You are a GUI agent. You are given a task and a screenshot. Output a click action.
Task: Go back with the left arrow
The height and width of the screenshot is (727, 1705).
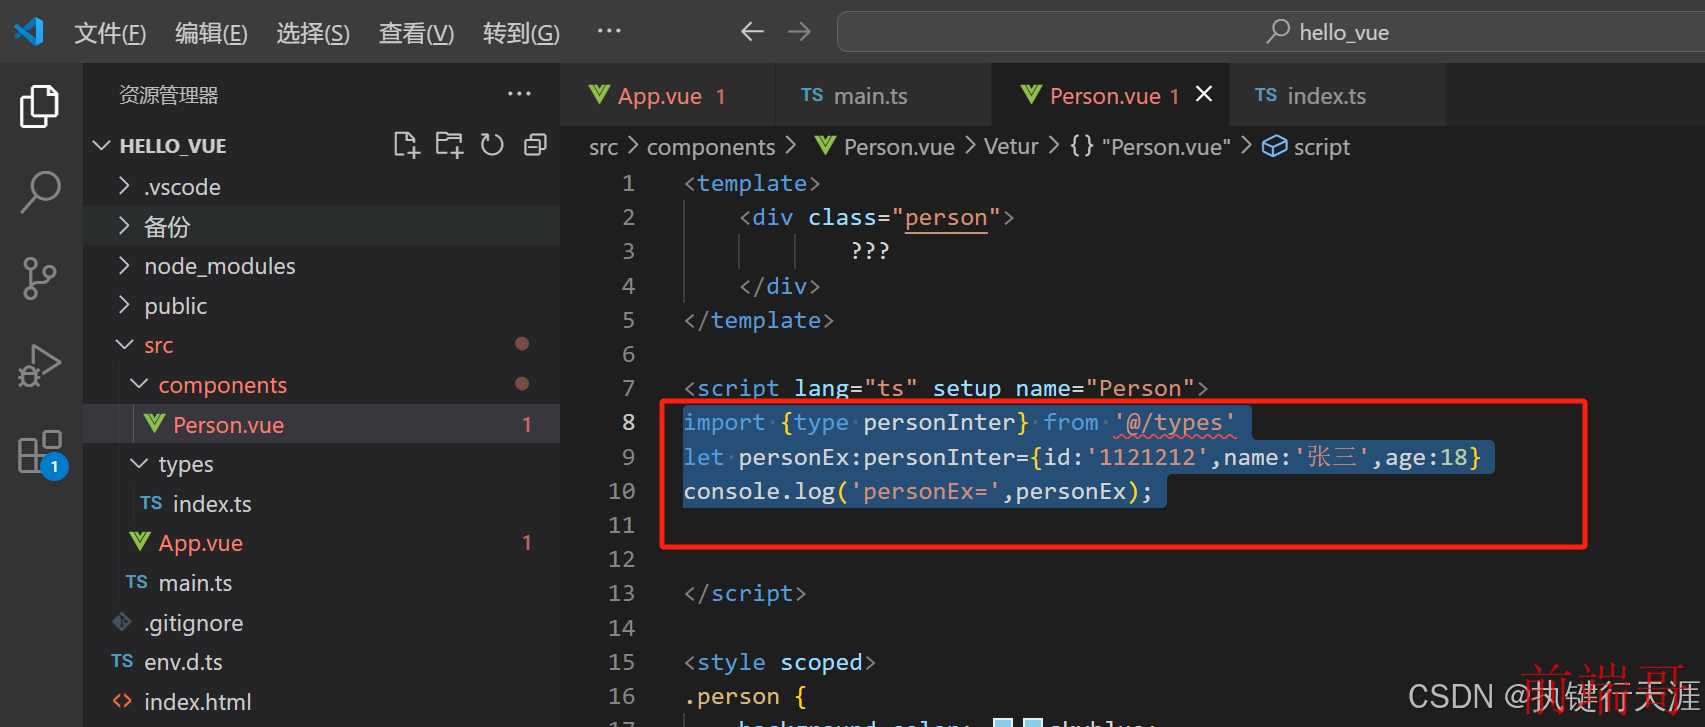point(752,32)
